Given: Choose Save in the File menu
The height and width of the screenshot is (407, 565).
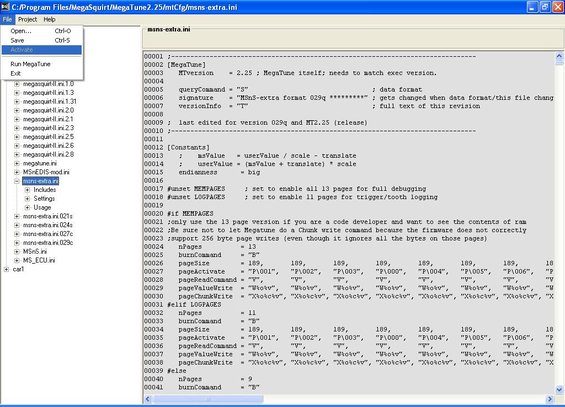Looking at the screenshot, I should pos(42,40).
